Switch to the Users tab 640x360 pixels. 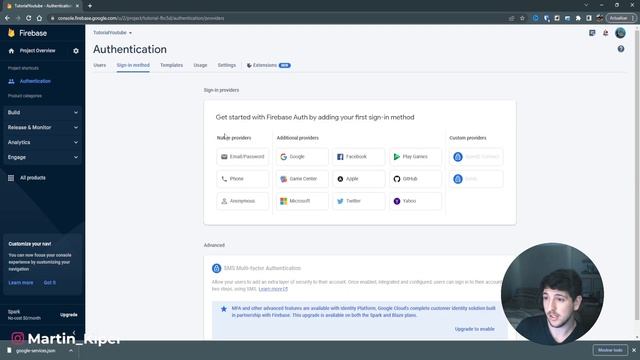click(x=100, y=65)
